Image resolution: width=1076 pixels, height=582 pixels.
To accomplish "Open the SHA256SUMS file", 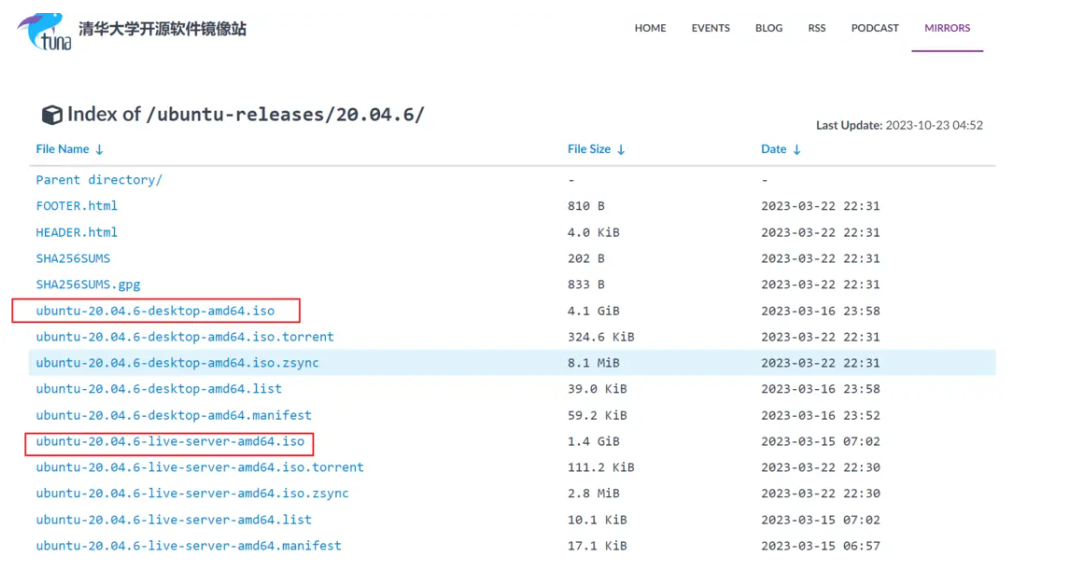I will pyautogui.click(x=73, y=258).
